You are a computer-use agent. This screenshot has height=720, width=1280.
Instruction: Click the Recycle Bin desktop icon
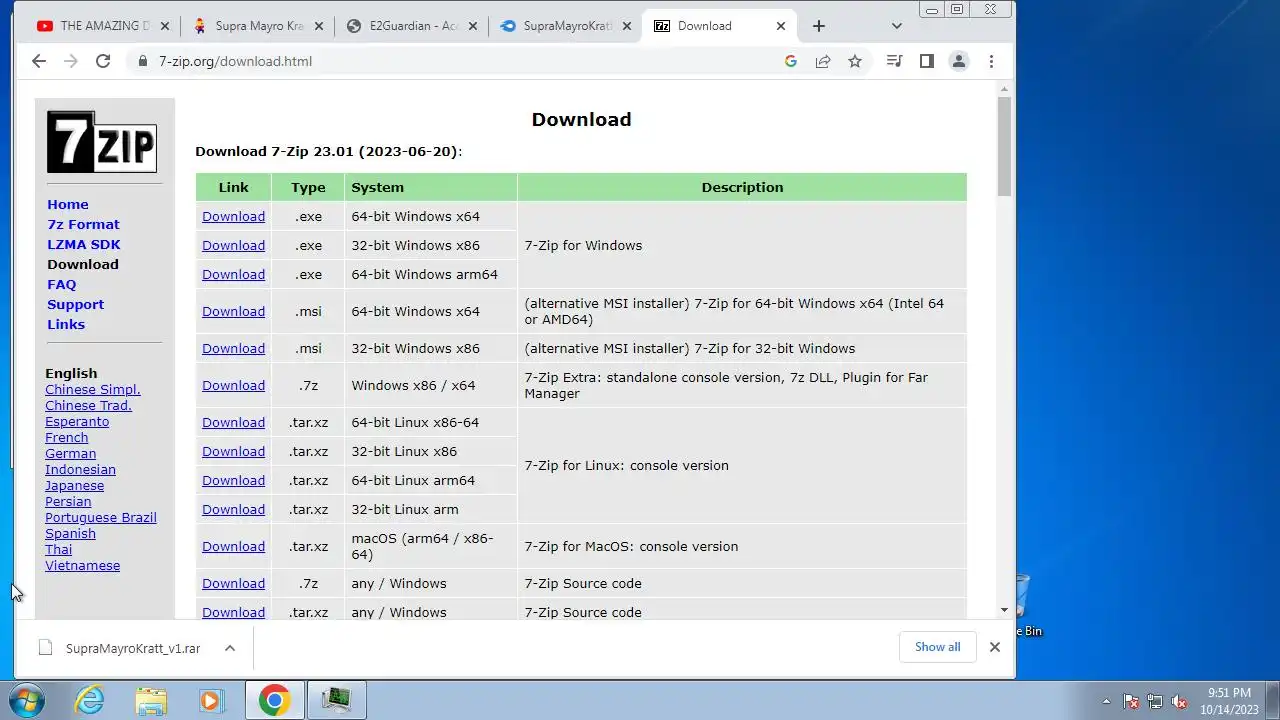1026,605
